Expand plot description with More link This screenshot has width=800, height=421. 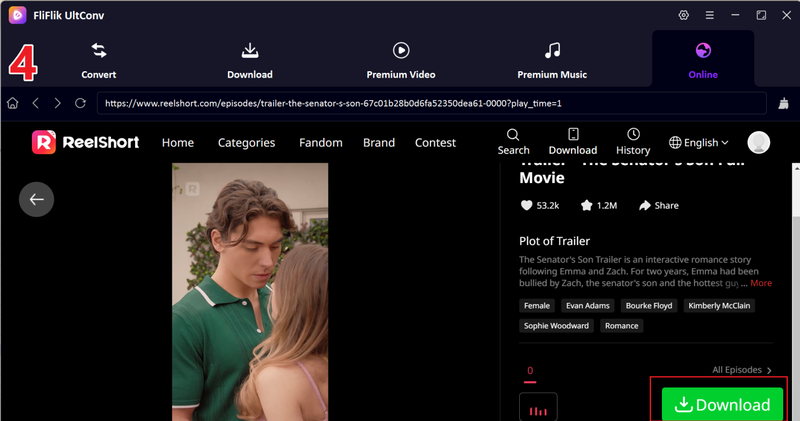(761, 283)
